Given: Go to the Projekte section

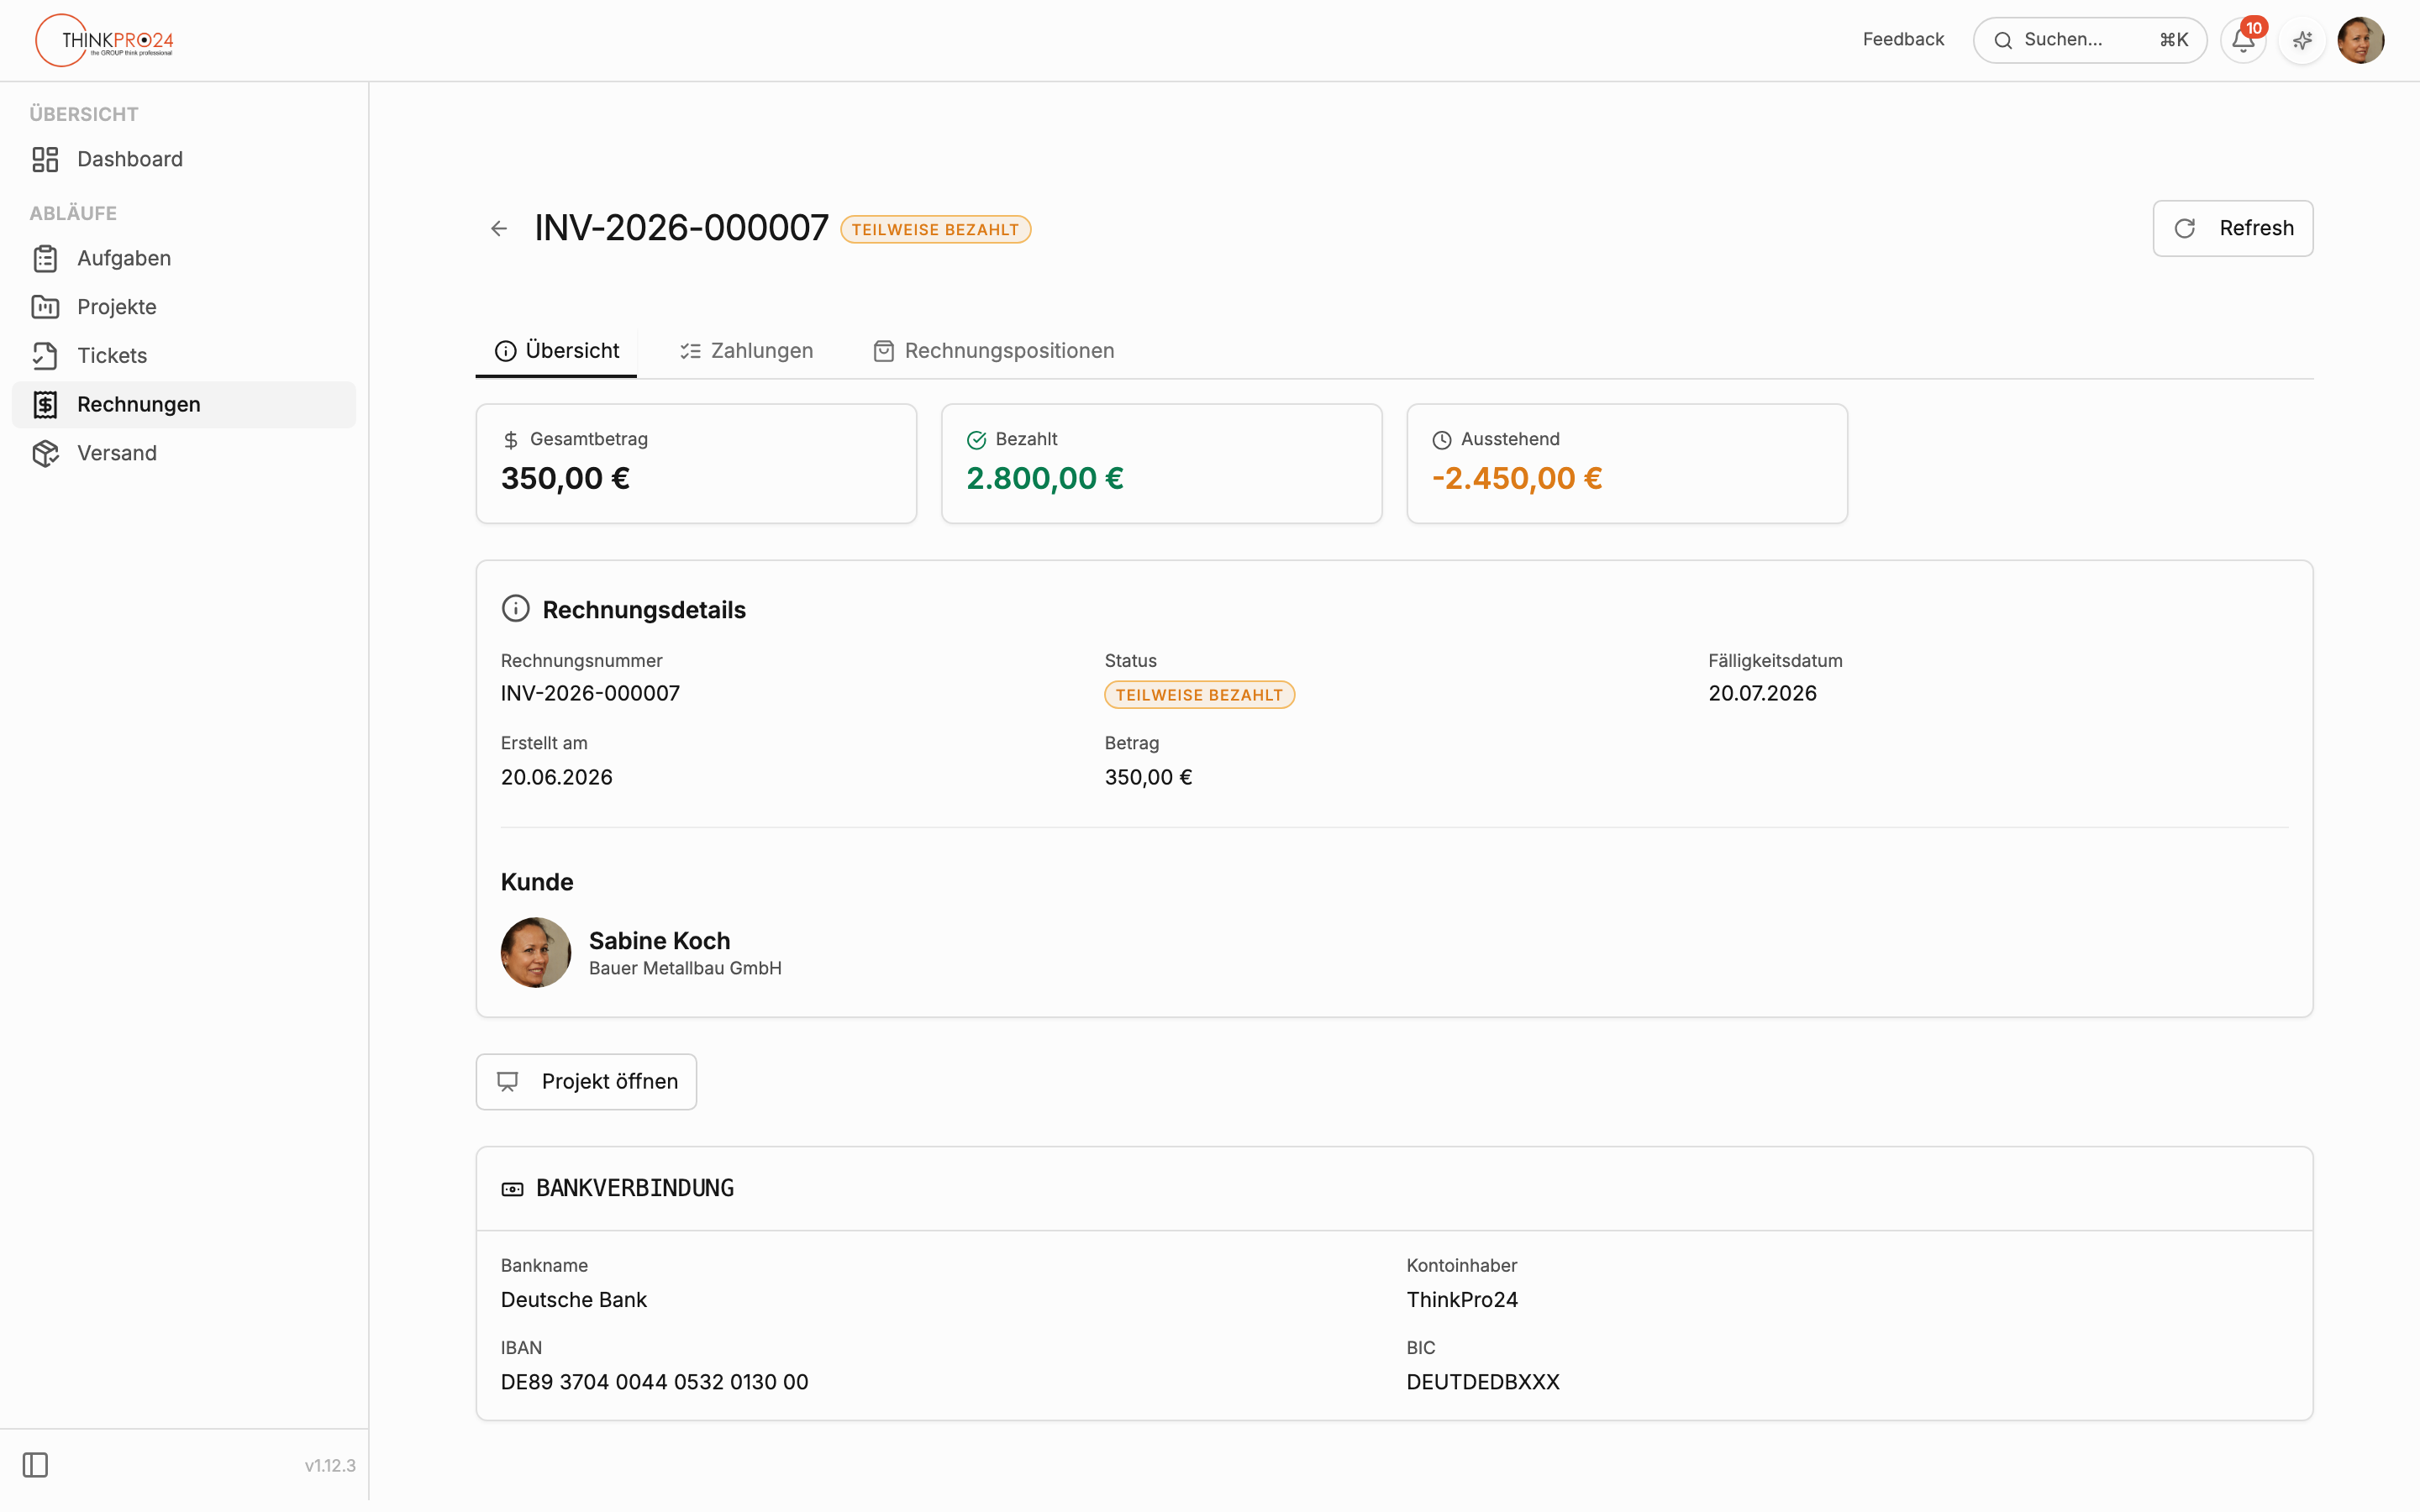Looking at the screenshot, I should click(184, 307).
